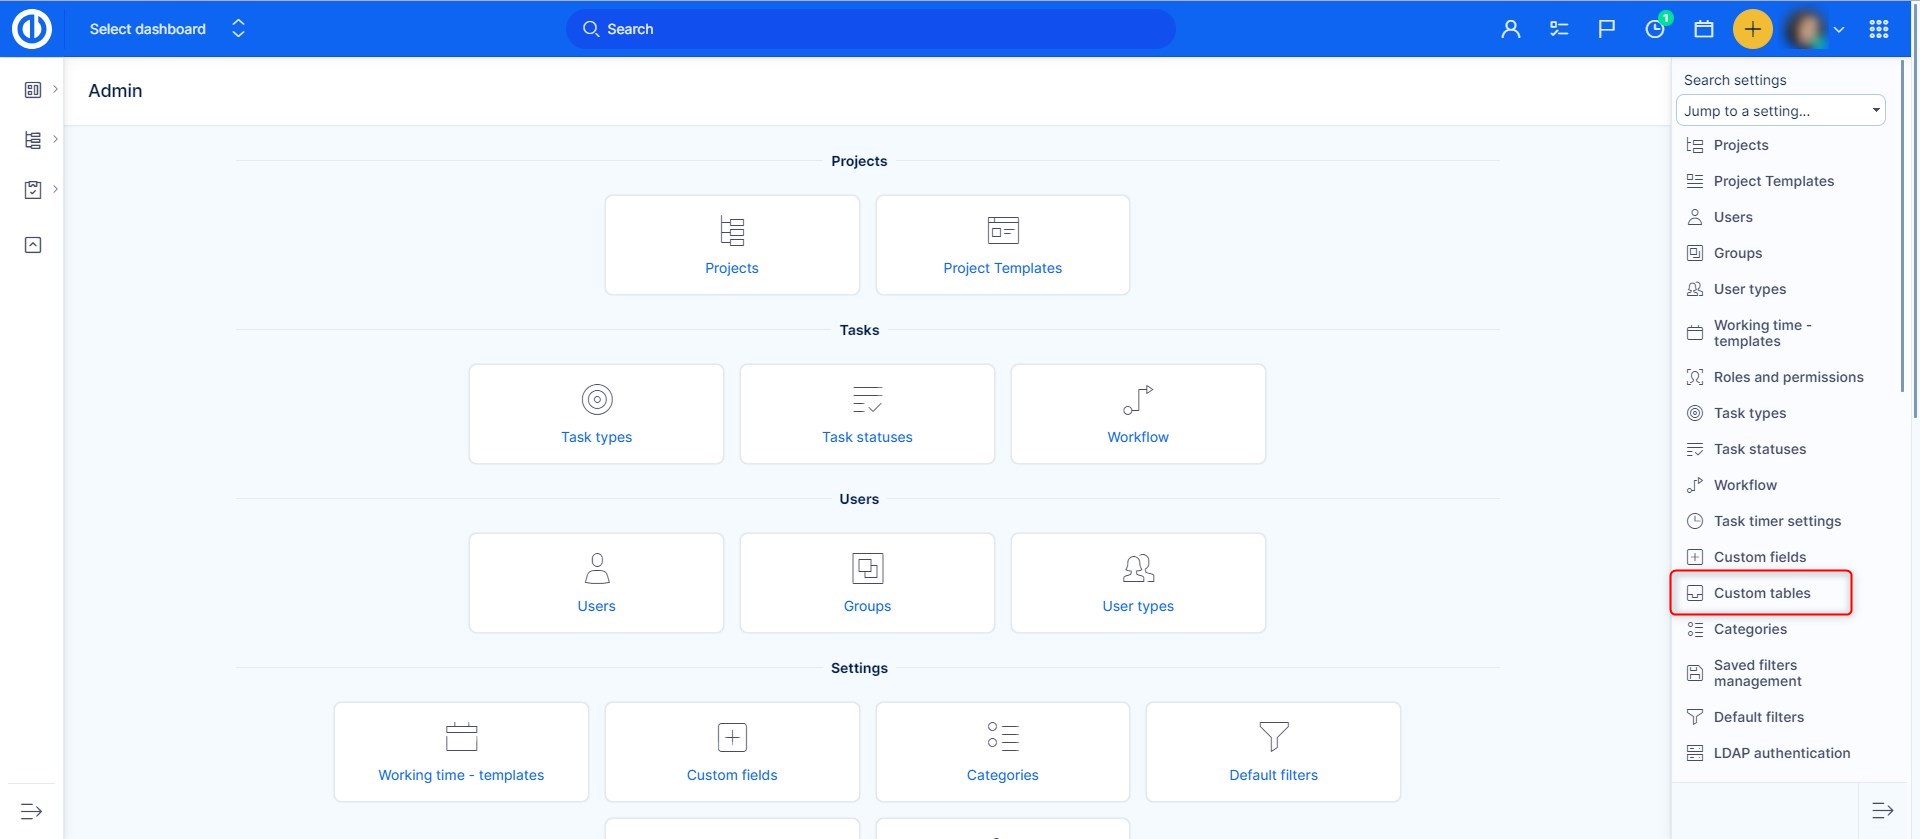The image size is (1920, 839).
Task: Open the calendar icon in top bar
Action: click(1704, 29)
